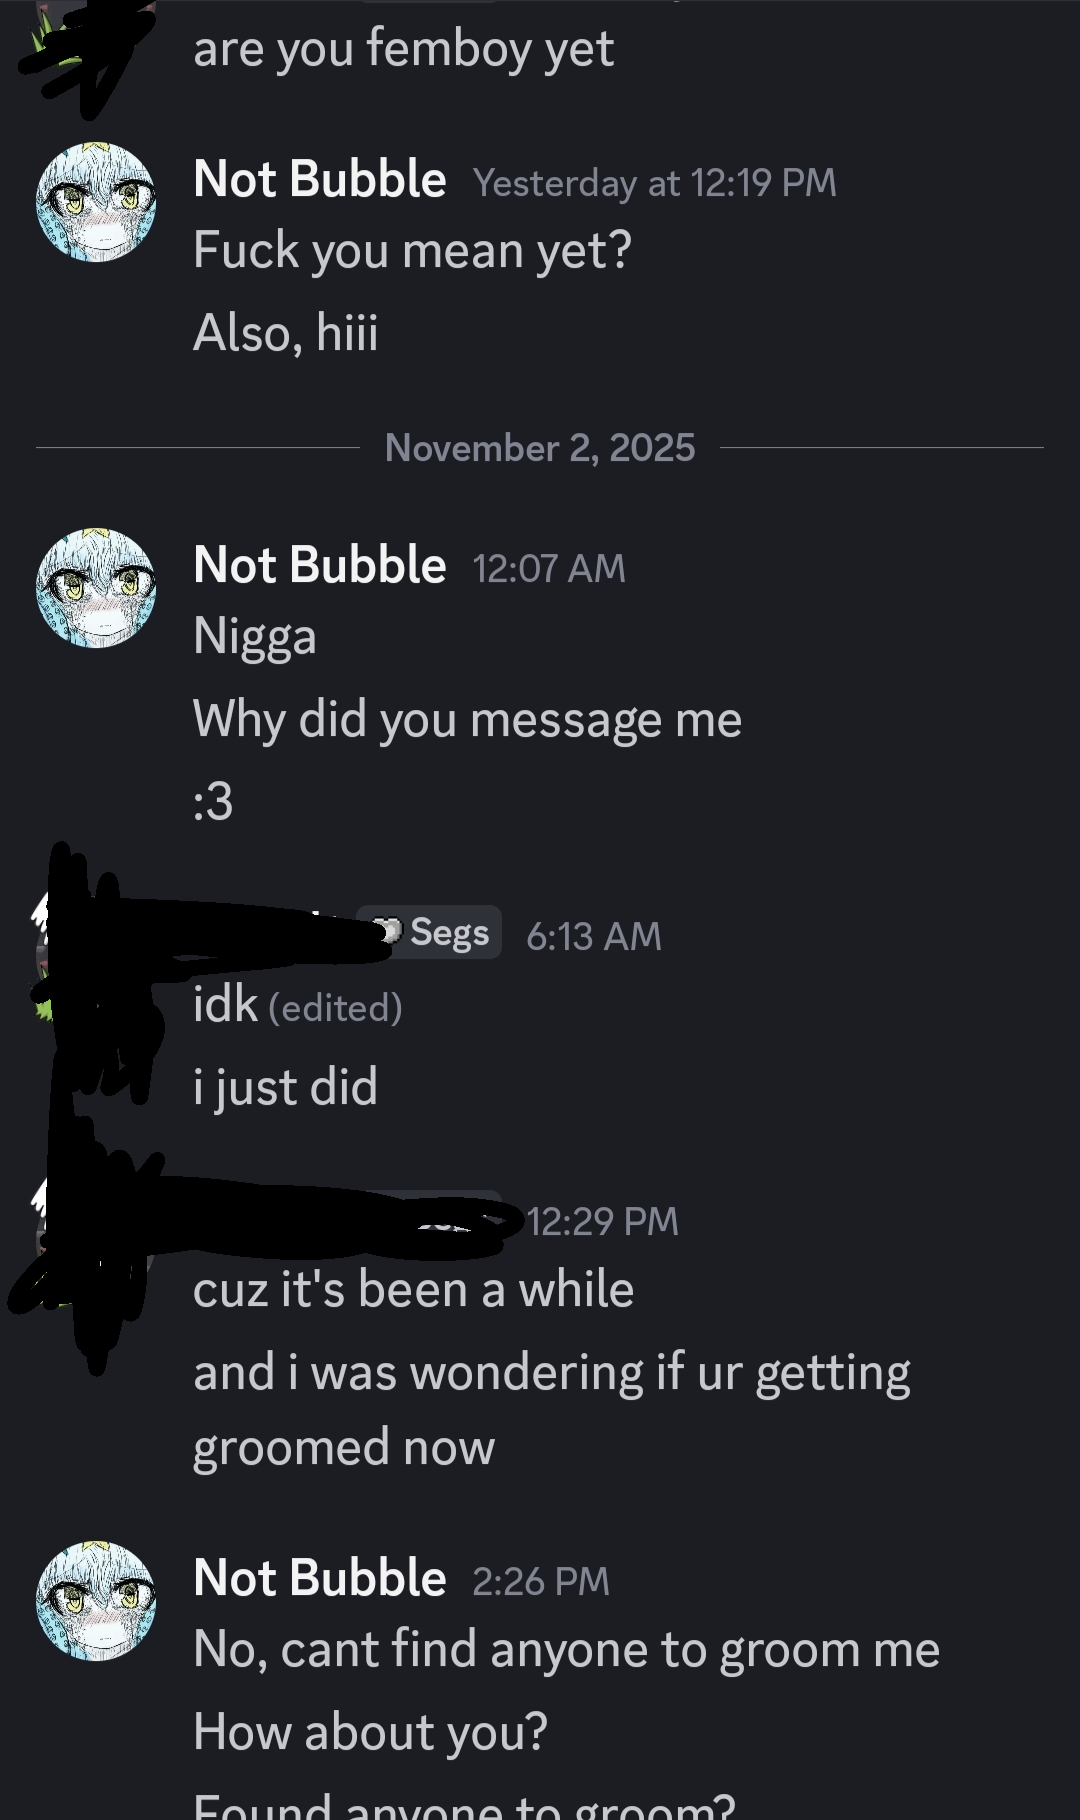The width and height of the screenshot is (1080, 1820).
Task: Tap the November 2, 2025 date divider
Action: coord(540,448)
